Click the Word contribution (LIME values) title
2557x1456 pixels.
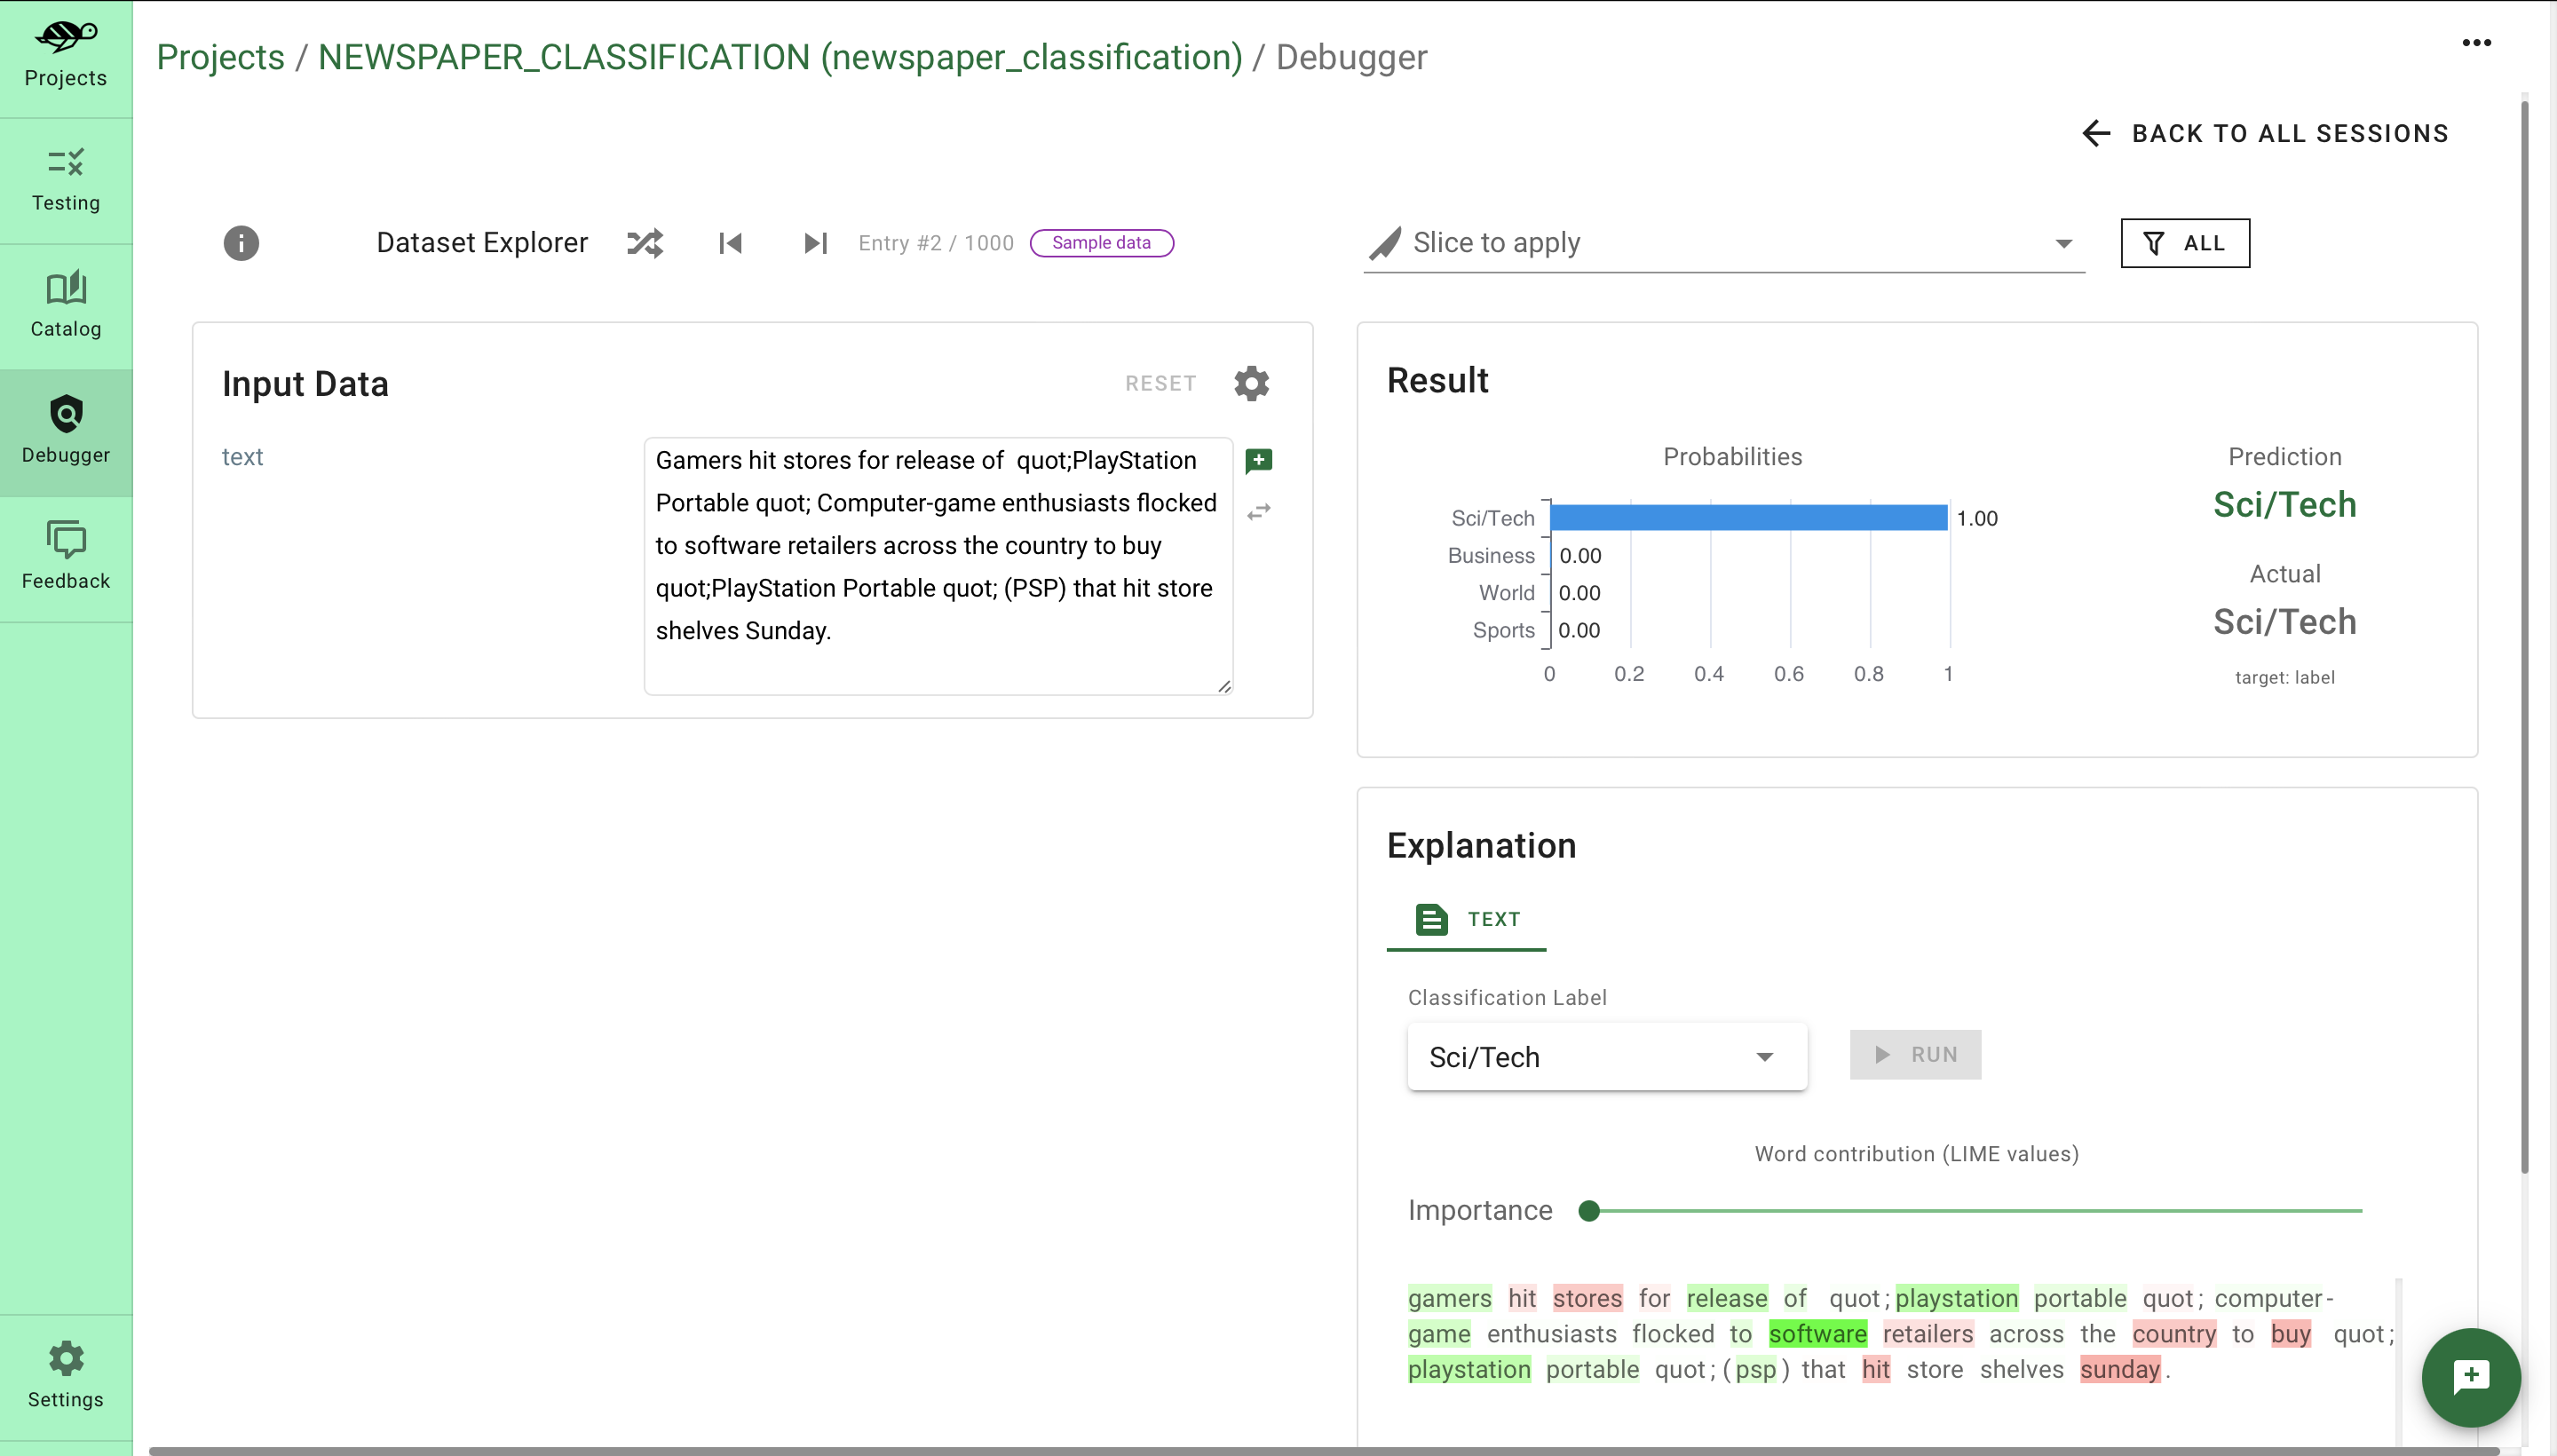tap(1916, 1153)
